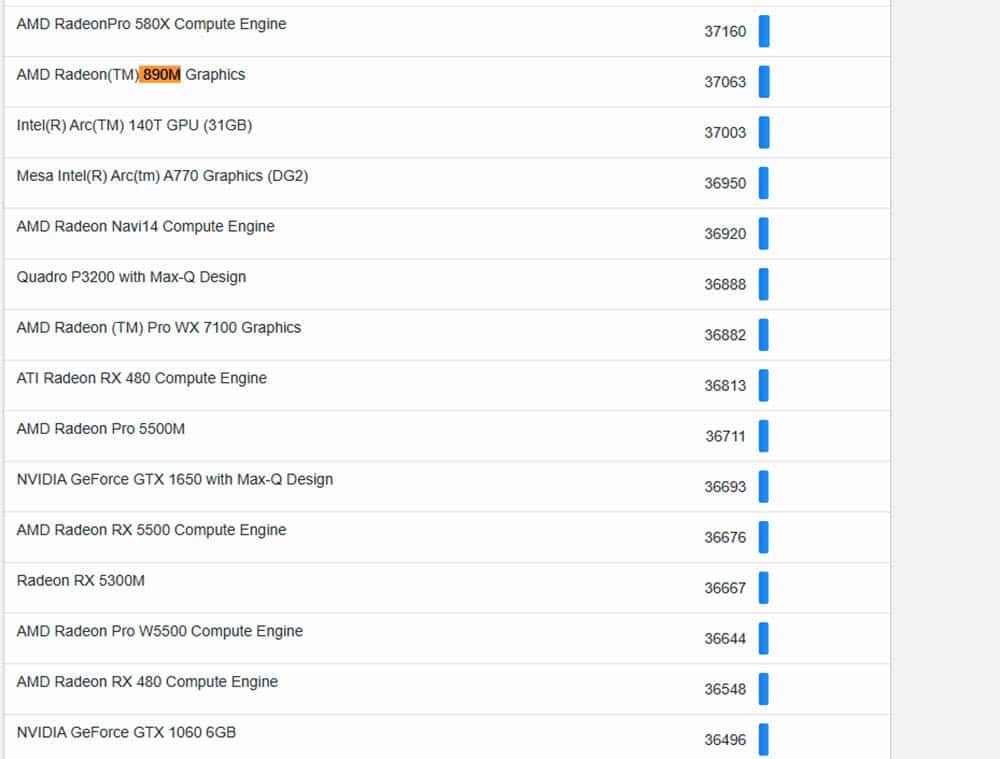Click ATI Radeon RX 480 Compute Engine
Image resolution: width=1000 pixels, height=759 pixels.
141,378
